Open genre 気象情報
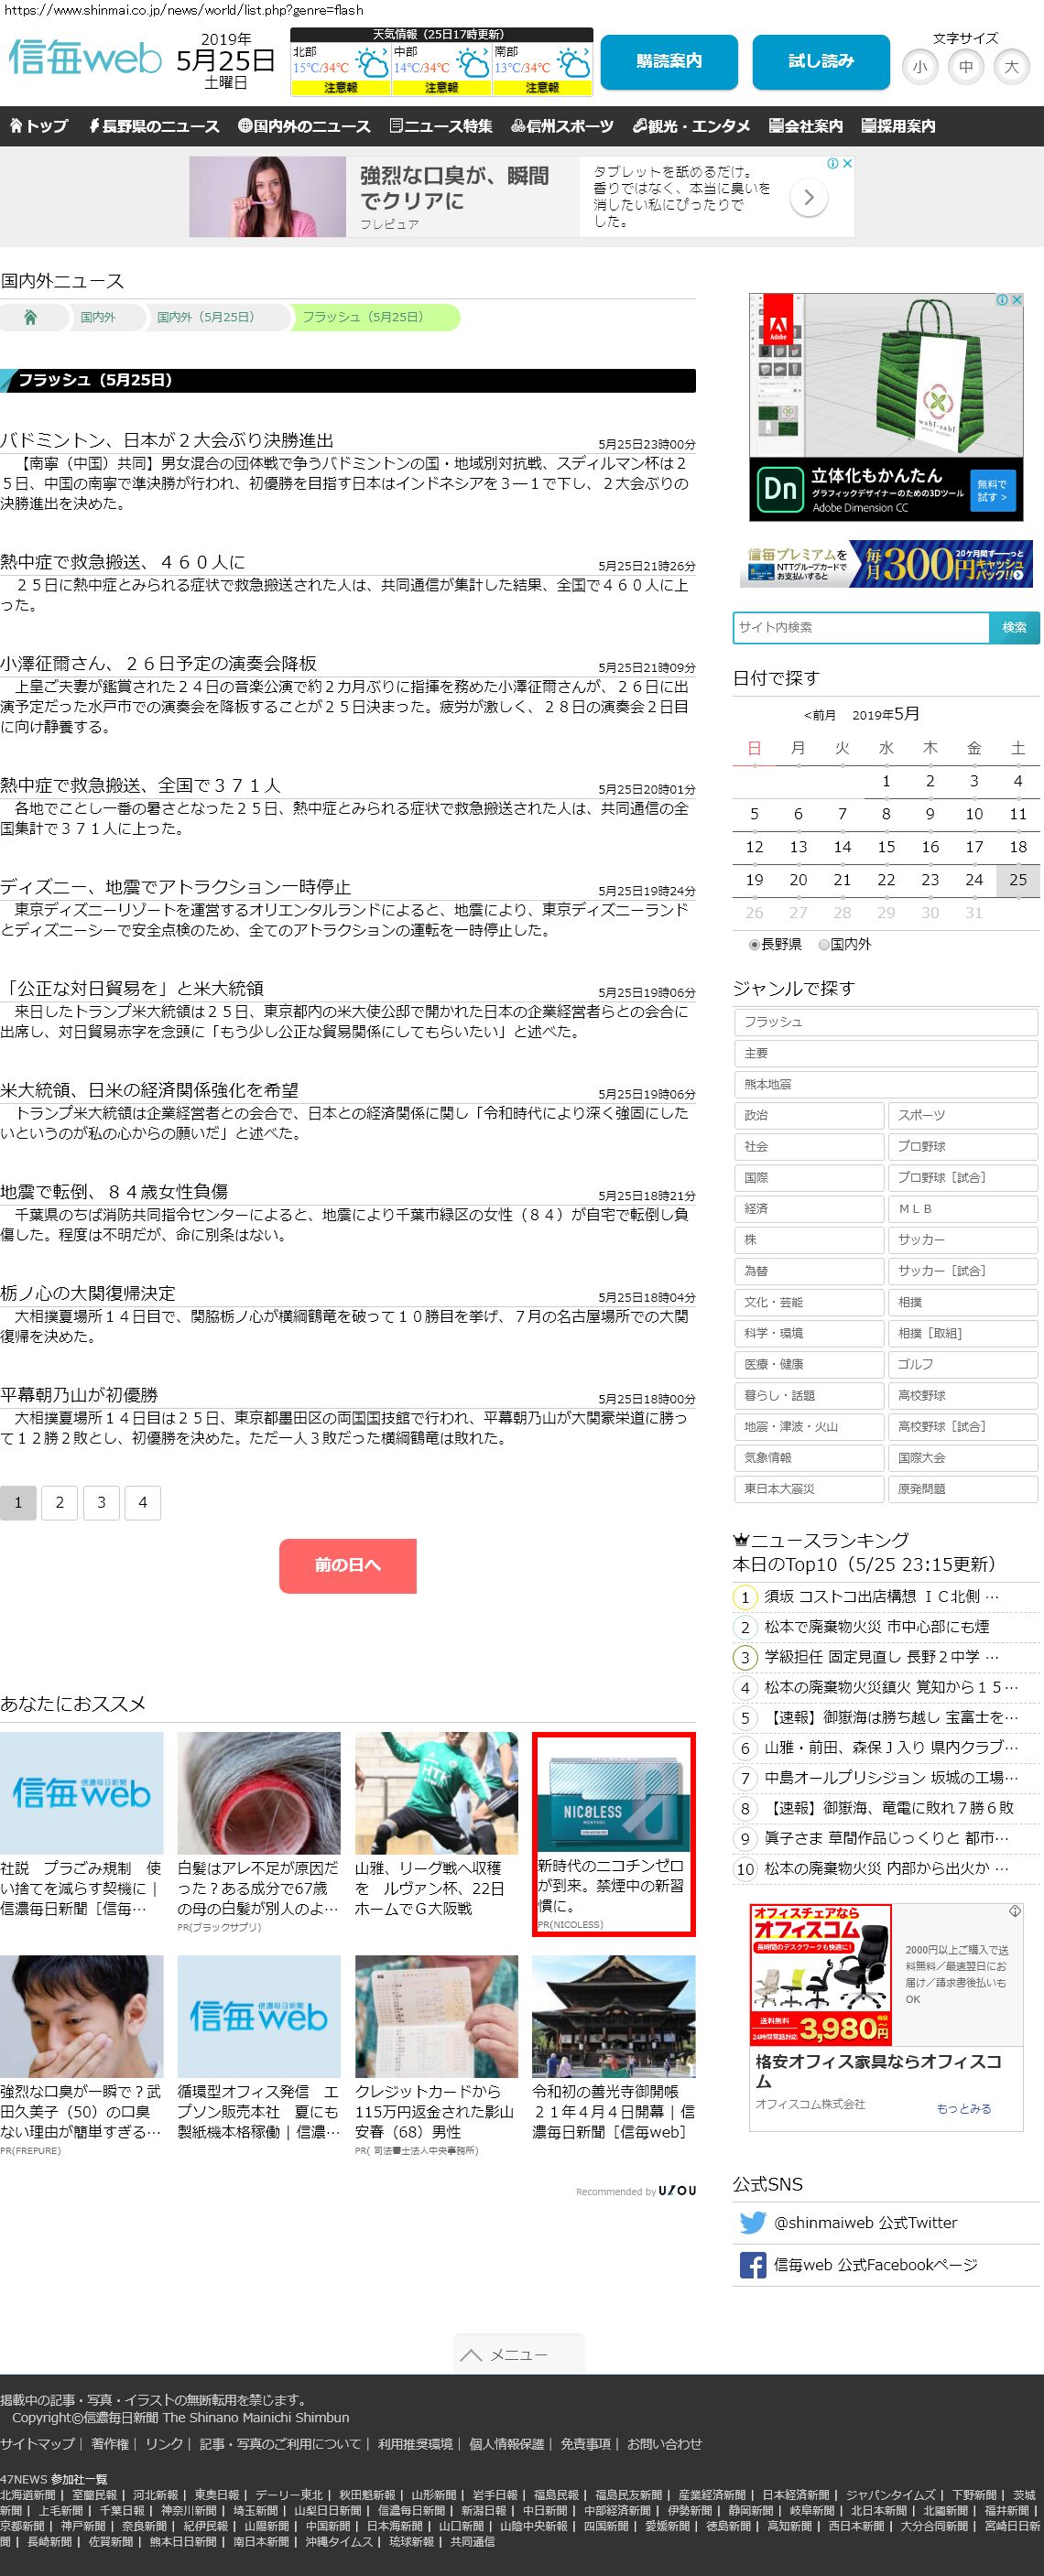 click(x=809, y=1457)
